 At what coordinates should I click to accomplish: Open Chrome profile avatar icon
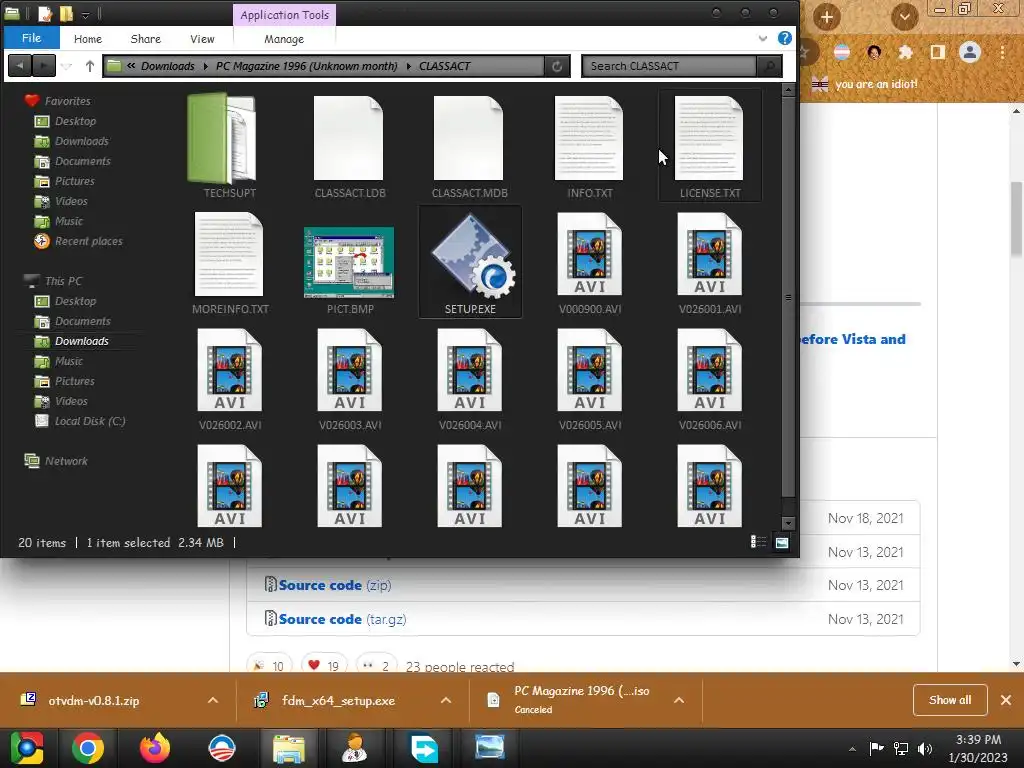[970, 52]
